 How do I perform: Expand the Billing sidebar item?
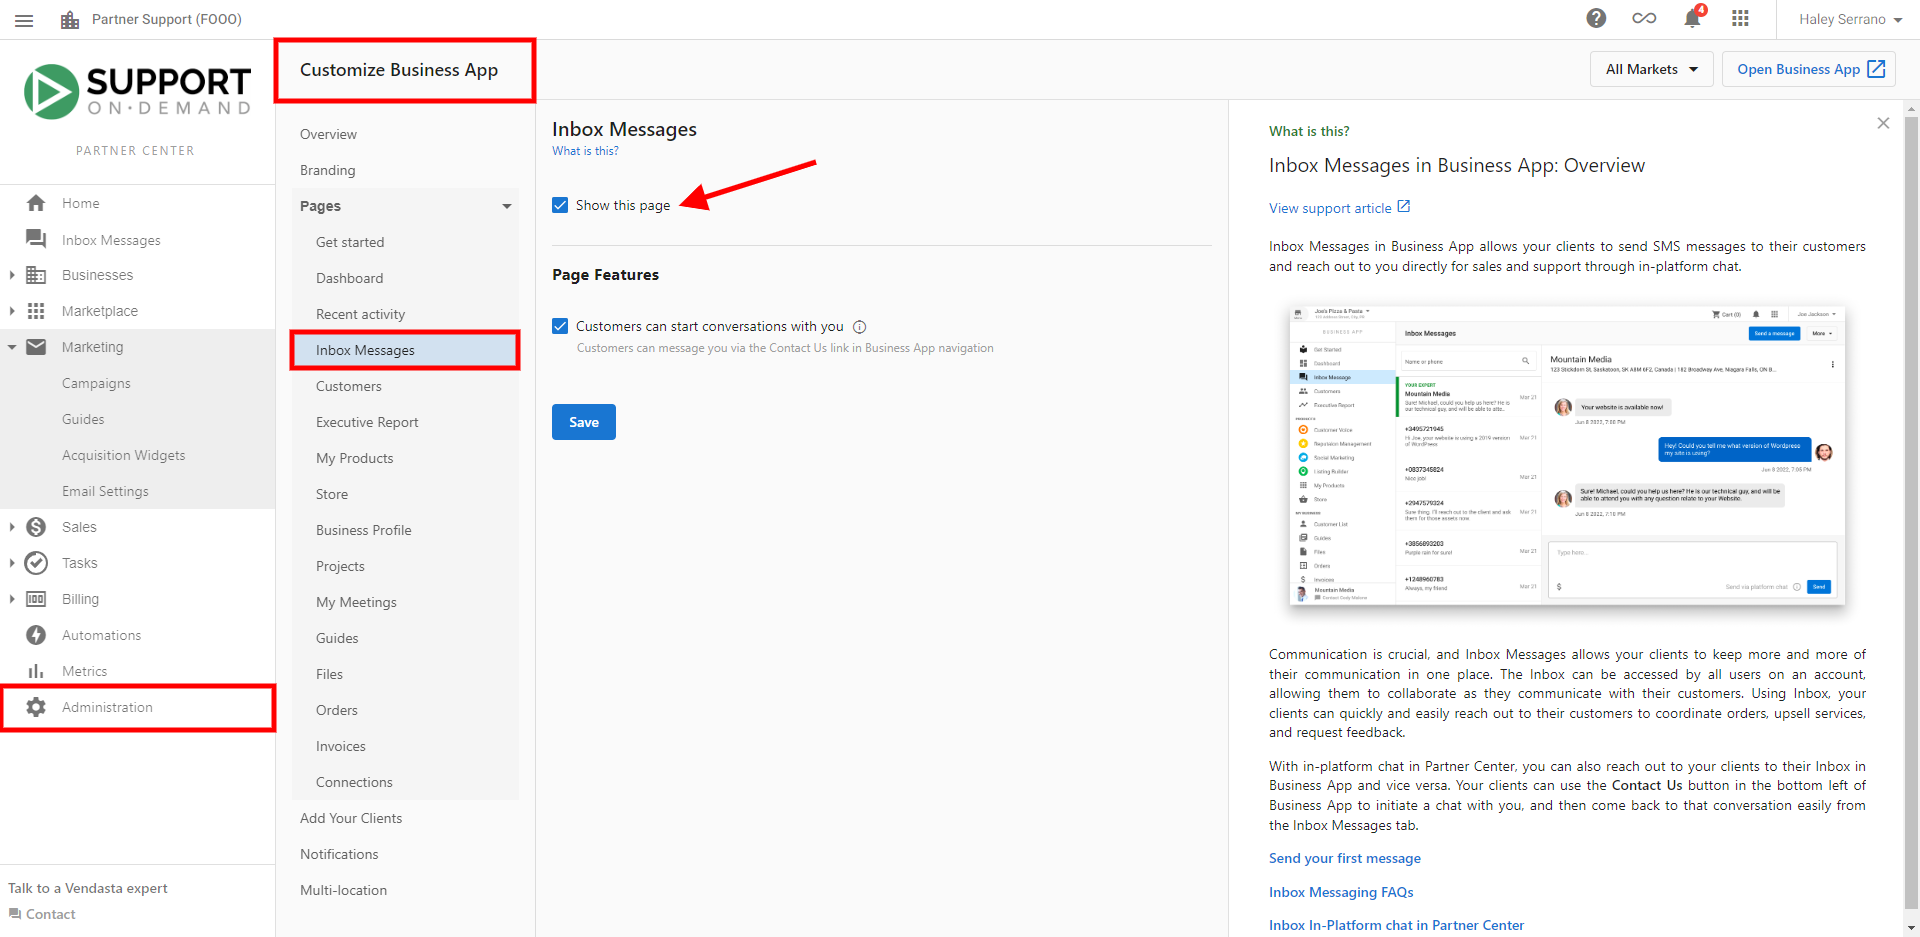[x=12, y=599]
